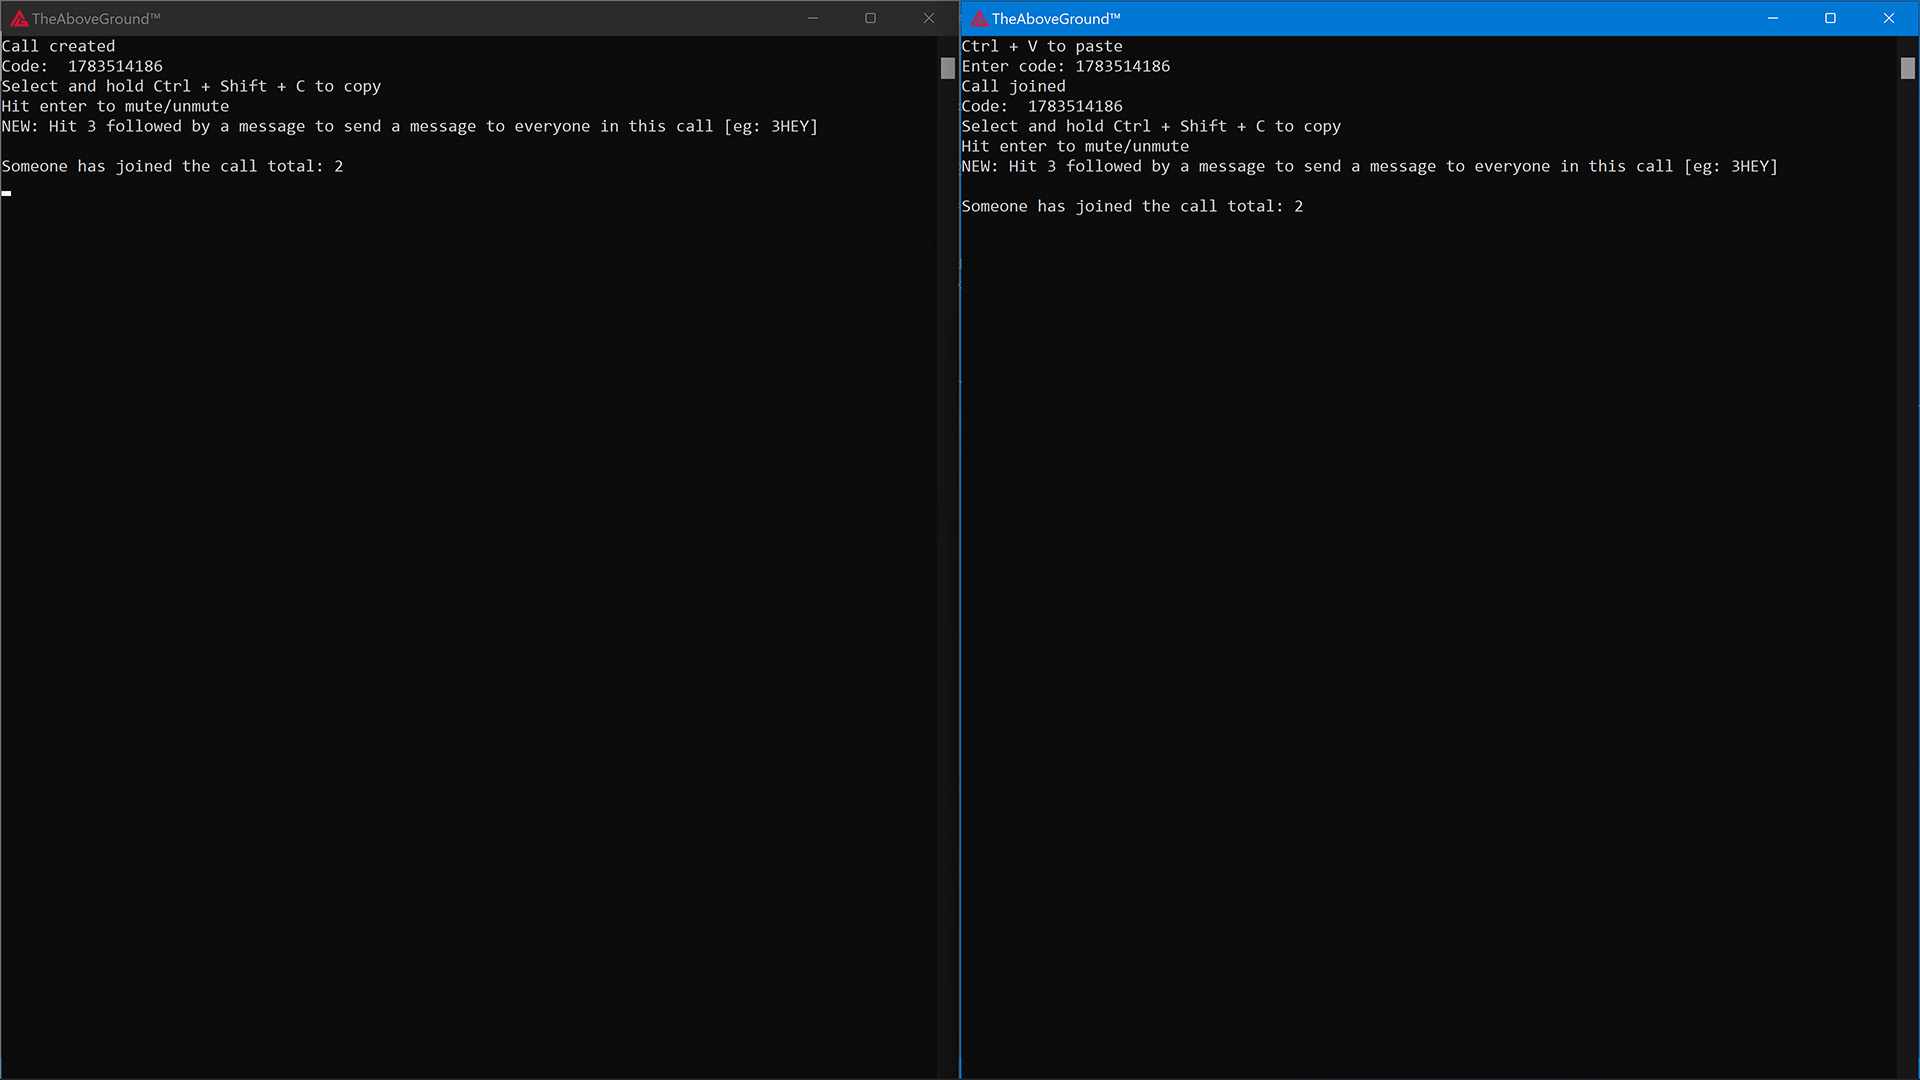Click code 1783514186 in left window
1920x1080 pixels.
click(115, 66)
